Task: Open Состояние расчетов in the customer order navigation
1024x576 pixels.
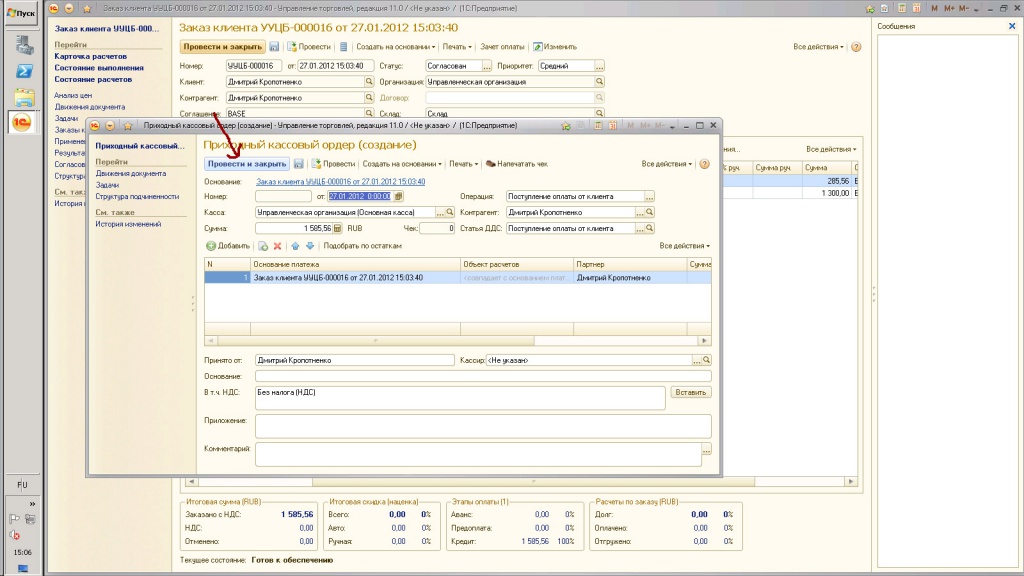Action: tap(93, 80)
